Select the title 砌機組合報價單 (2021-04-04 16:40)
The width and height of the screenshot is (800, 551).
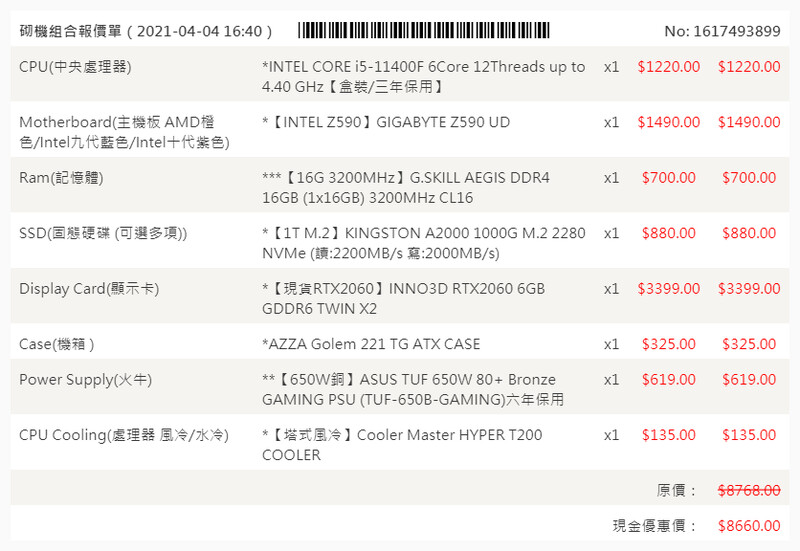pos(146,31)
